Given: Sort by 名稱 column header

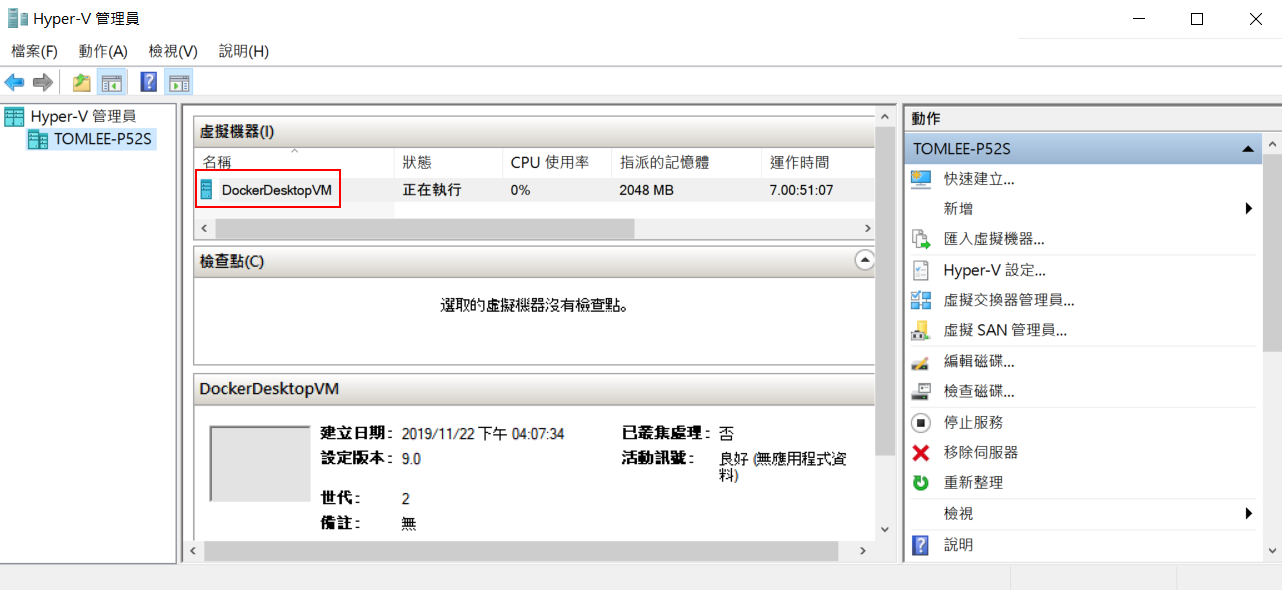Looking at the screenshot, I should [x=294, y=162].
